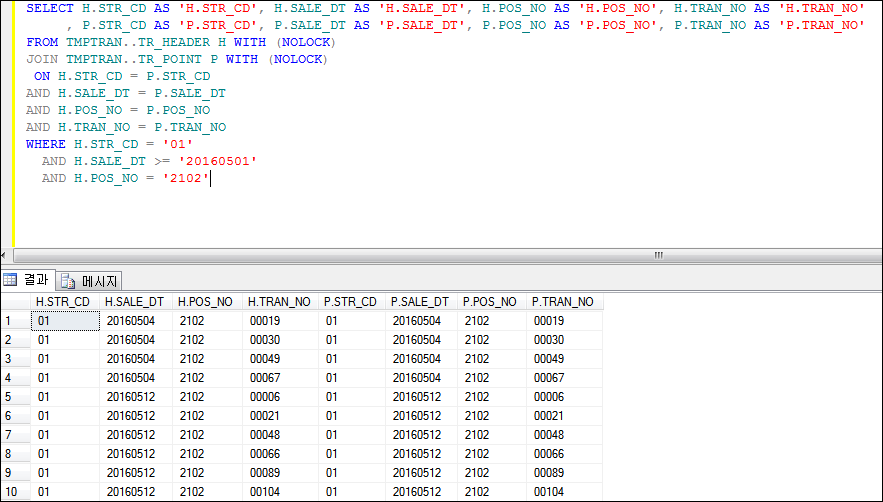Place cursor on AND H.TRAN_NO = P.TRAN_NO line
This screenshot has height=502, width=883.
click(x=126, y=127)
